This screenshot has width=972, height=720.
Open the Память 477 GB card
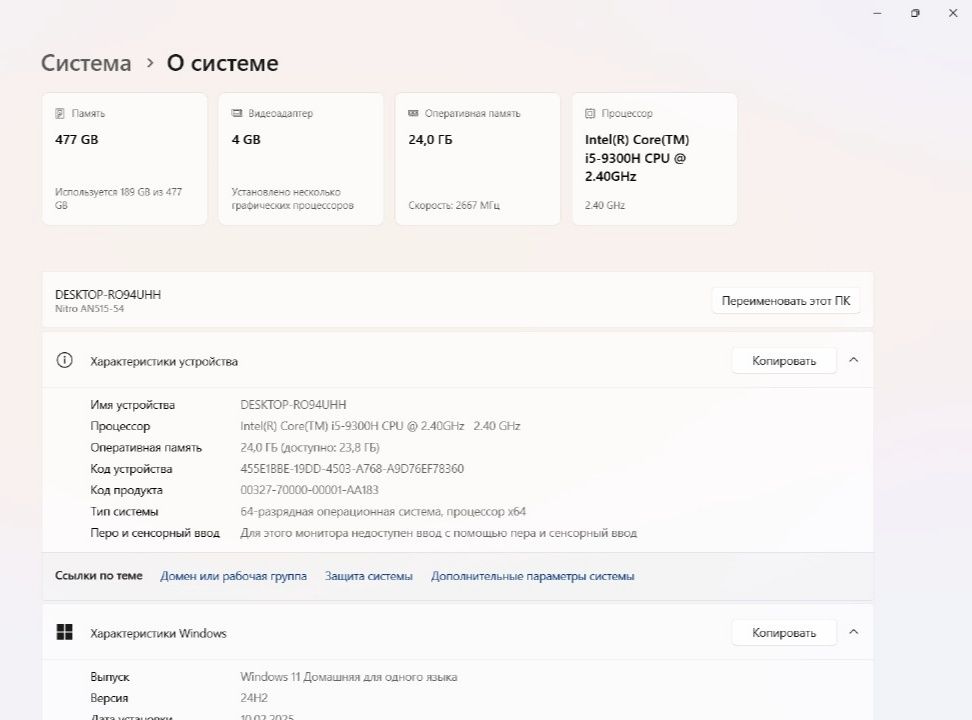(125, 159)
